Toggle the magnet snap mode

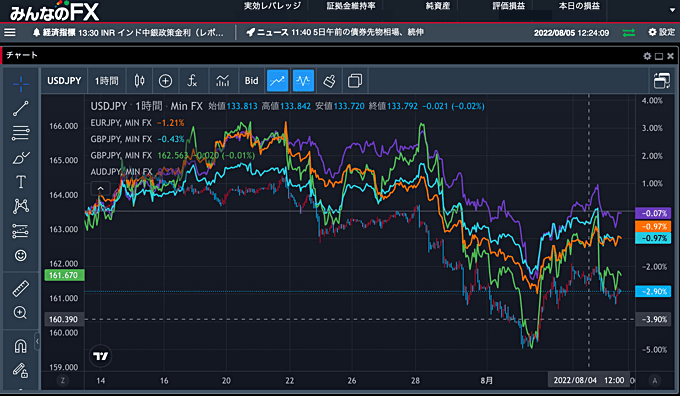point(20,346)
